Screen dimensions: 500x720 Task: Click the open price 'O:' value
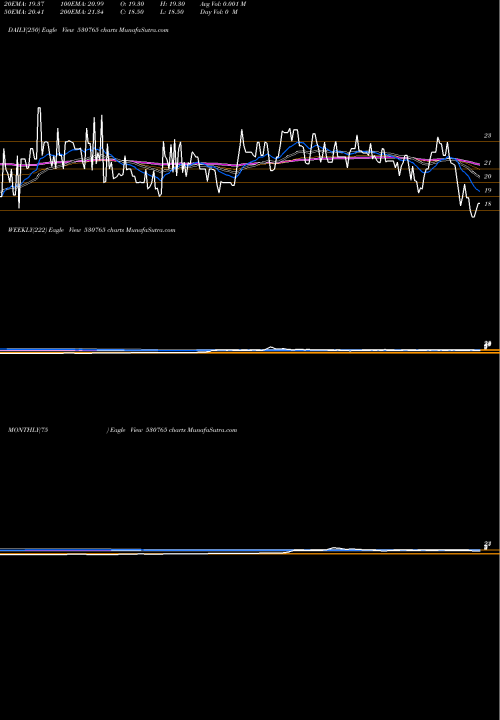click(x=132, y=4)
